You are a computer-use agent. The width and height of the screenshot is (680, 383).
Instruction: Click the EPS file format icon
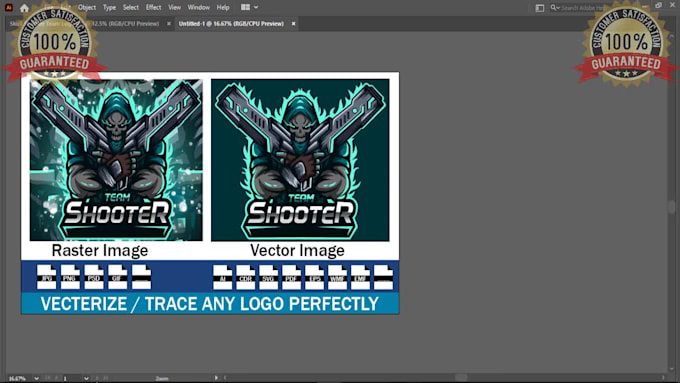tap(314, 277)
